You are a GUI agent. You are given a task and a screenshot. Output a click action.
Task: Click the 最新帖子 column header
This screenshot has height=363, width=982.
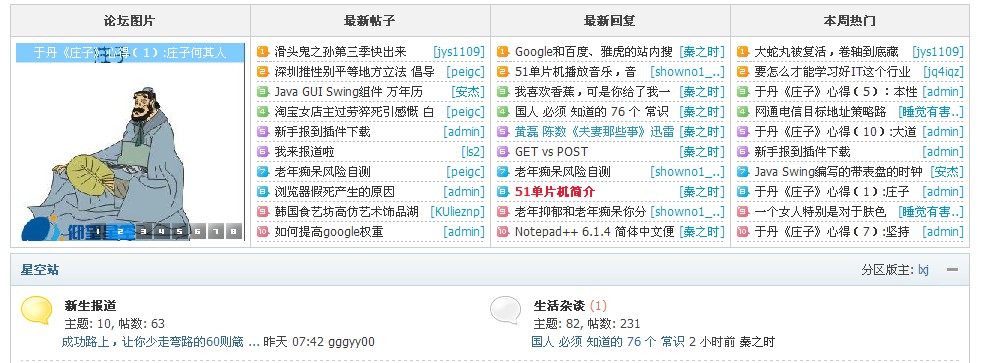(x=370, y=21)
